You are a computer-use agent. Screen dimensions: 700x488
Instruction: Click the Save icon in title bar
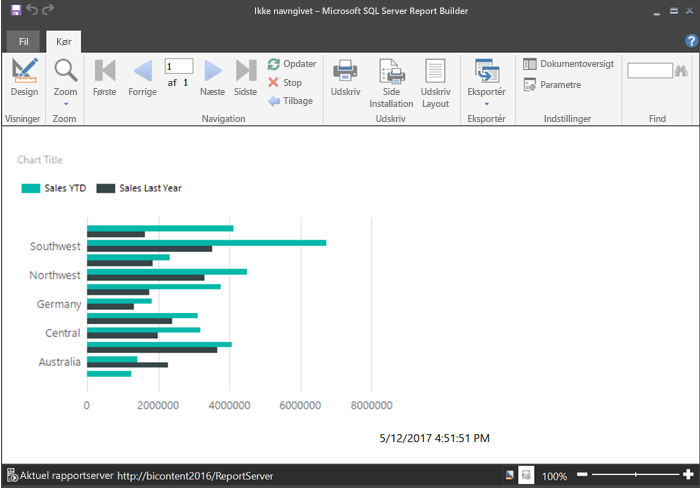tap(16, 10)
